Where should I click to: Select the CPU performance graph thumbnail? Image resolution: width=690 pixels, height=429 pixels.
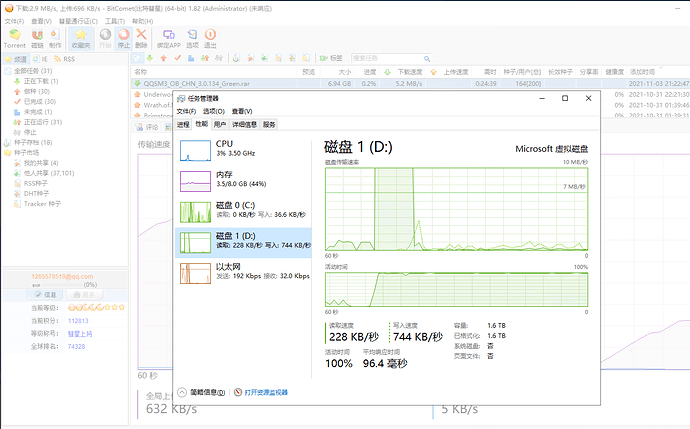pyautogui.click(x=195, y=150)
